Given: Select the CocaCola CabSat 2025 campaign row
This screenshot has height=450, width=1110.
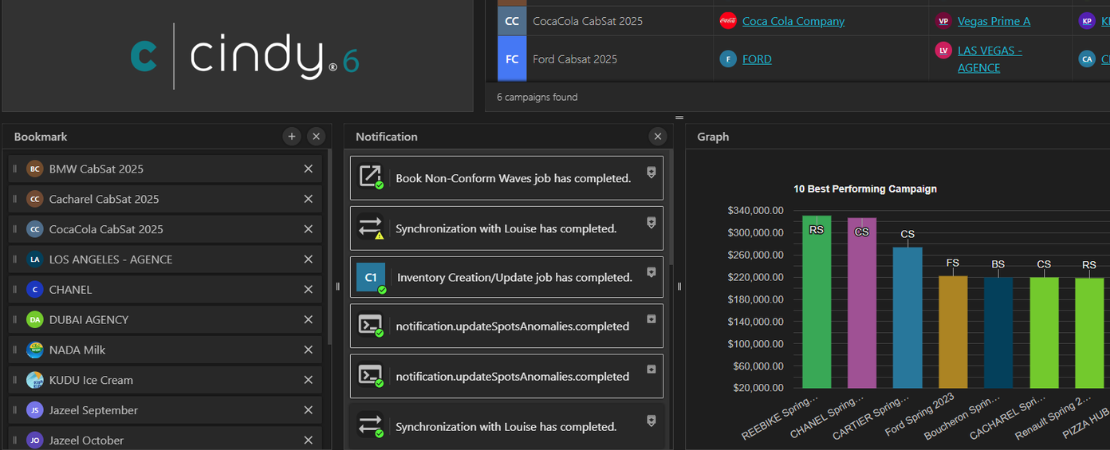Looking at the screenshot, I should (803, 21).
